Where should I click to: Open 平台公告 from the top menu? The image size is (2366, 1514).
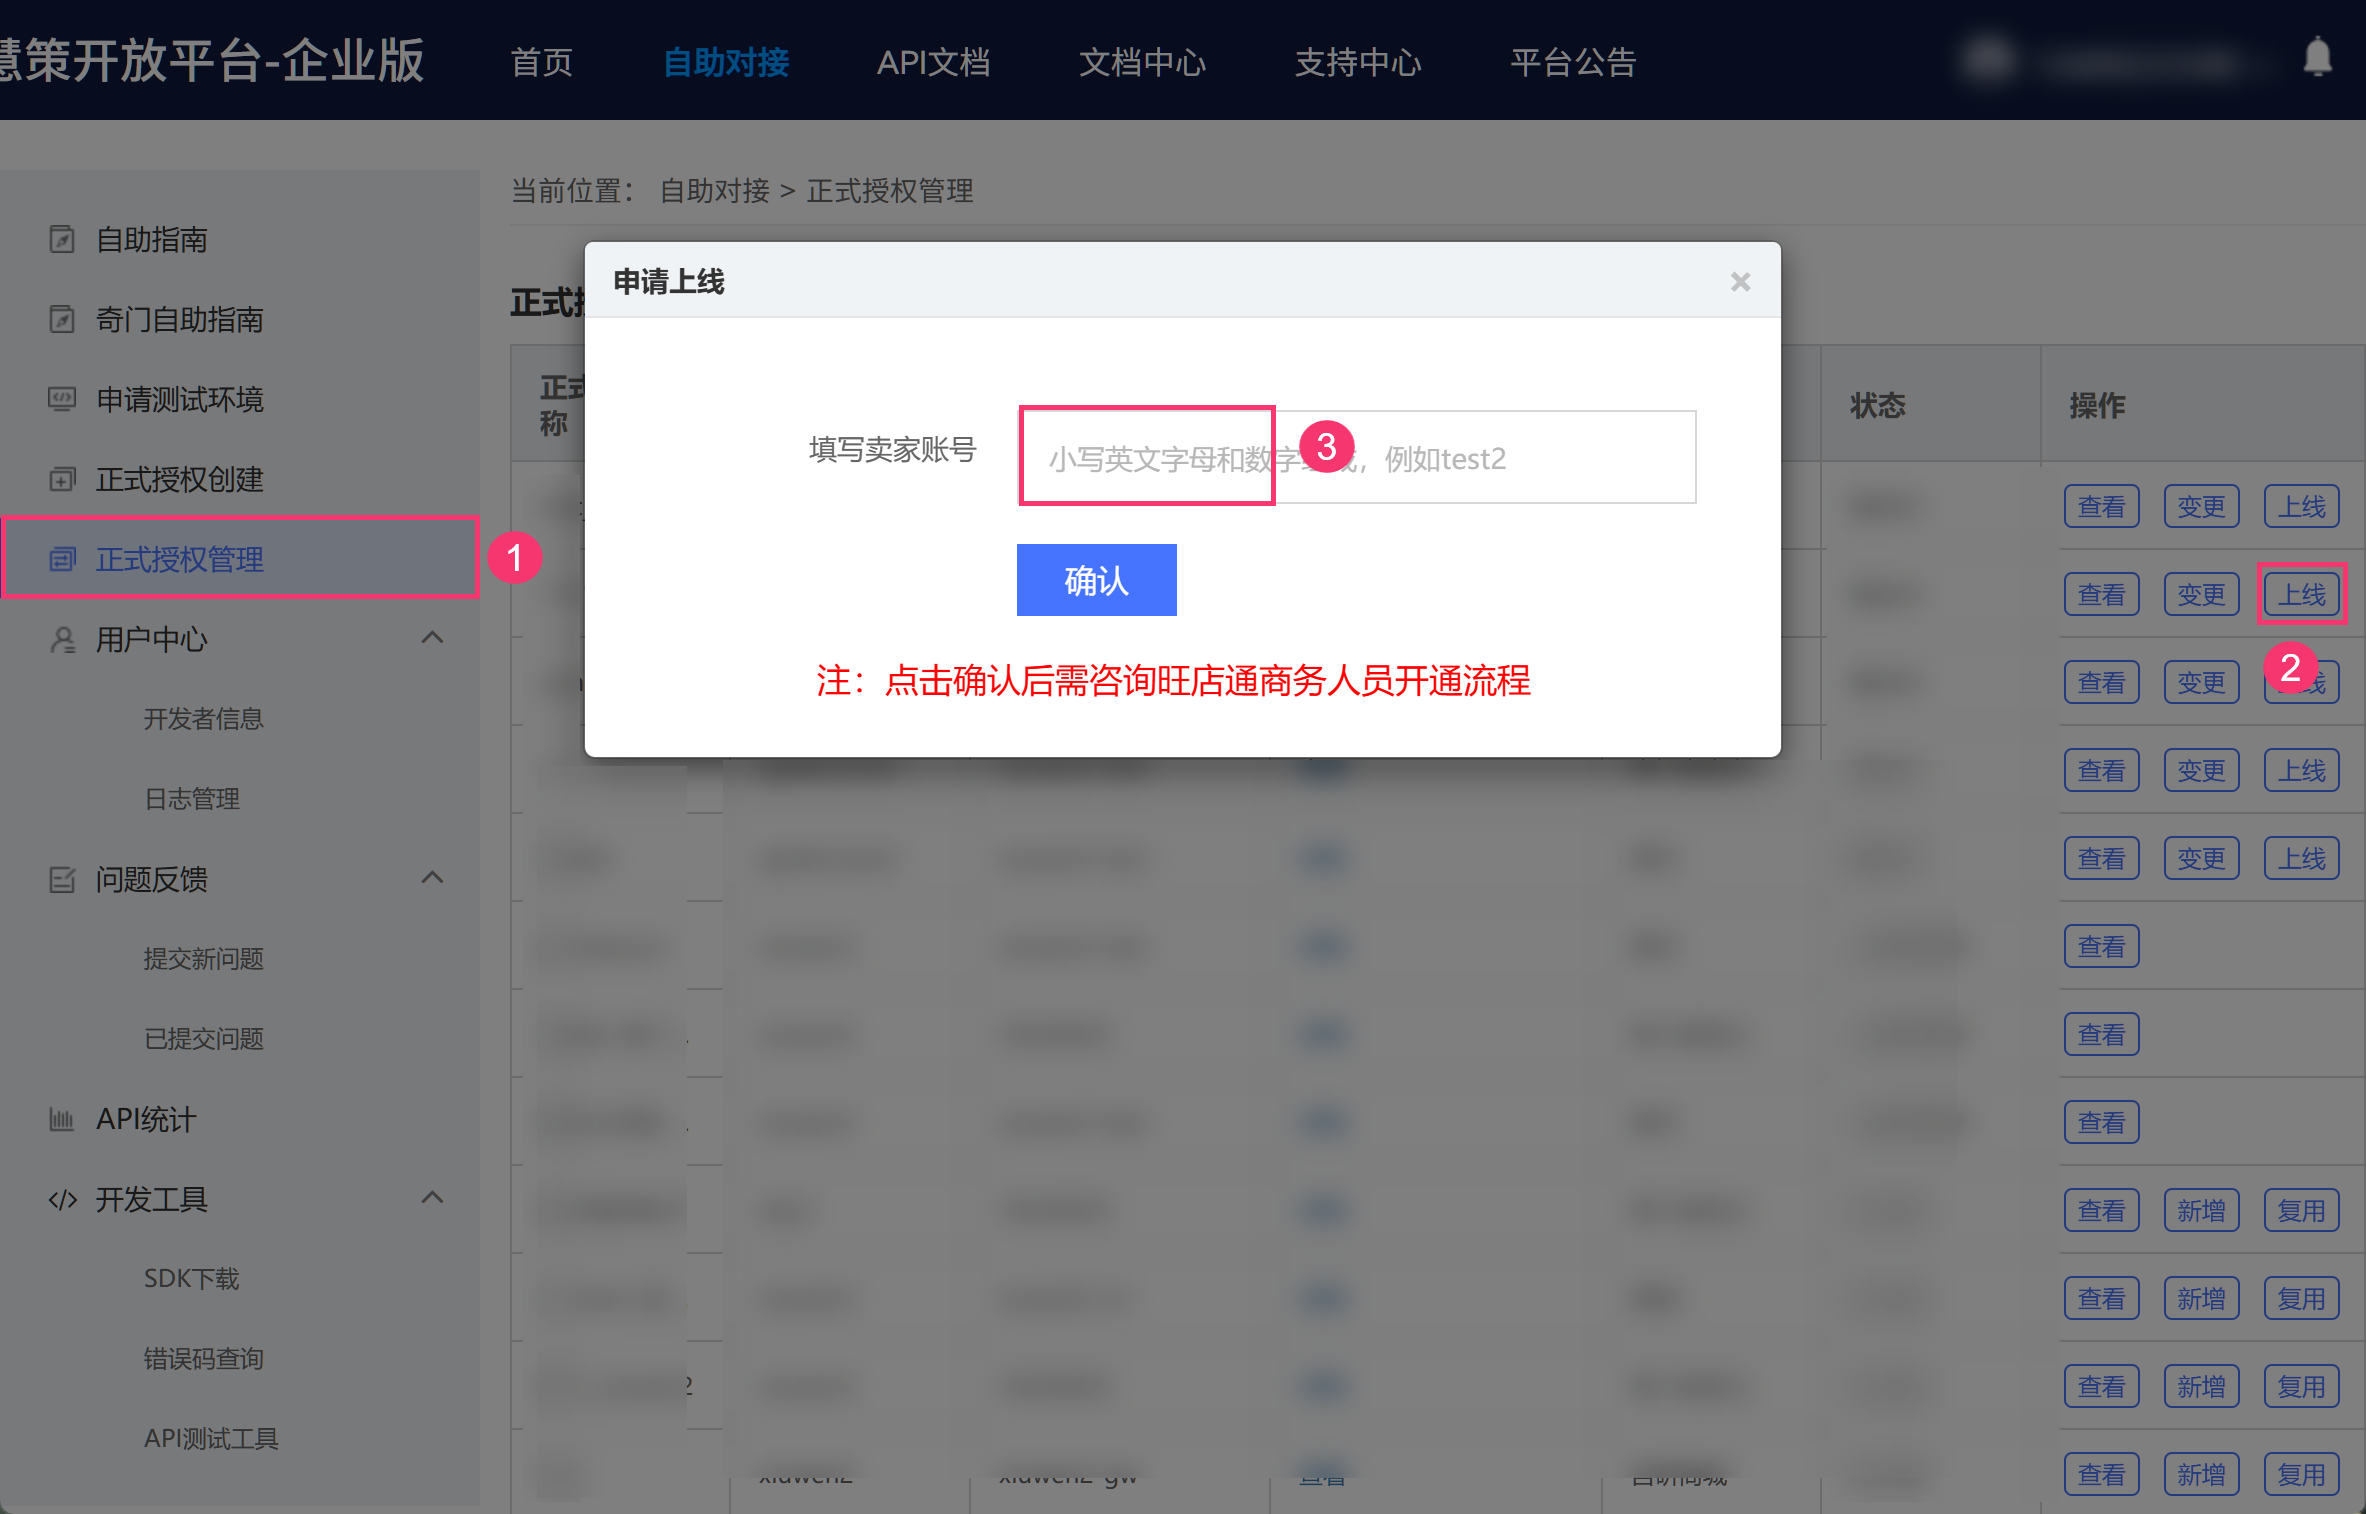click(x=1572, y=62)
